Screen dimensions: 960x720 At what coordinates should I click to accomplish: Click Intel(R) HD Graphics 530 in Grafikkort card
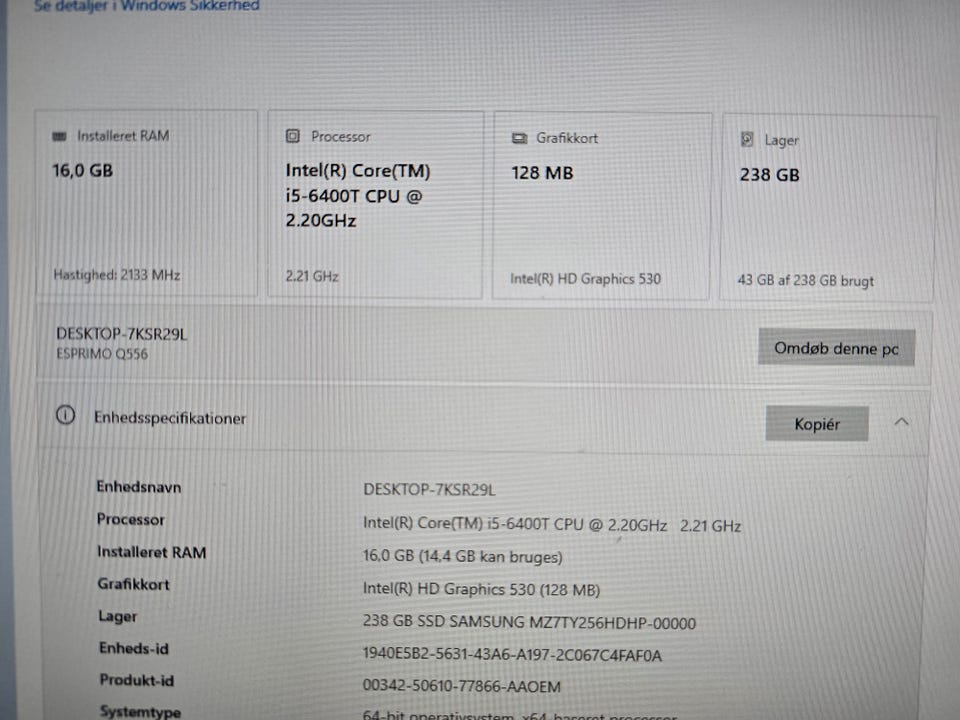585,279
